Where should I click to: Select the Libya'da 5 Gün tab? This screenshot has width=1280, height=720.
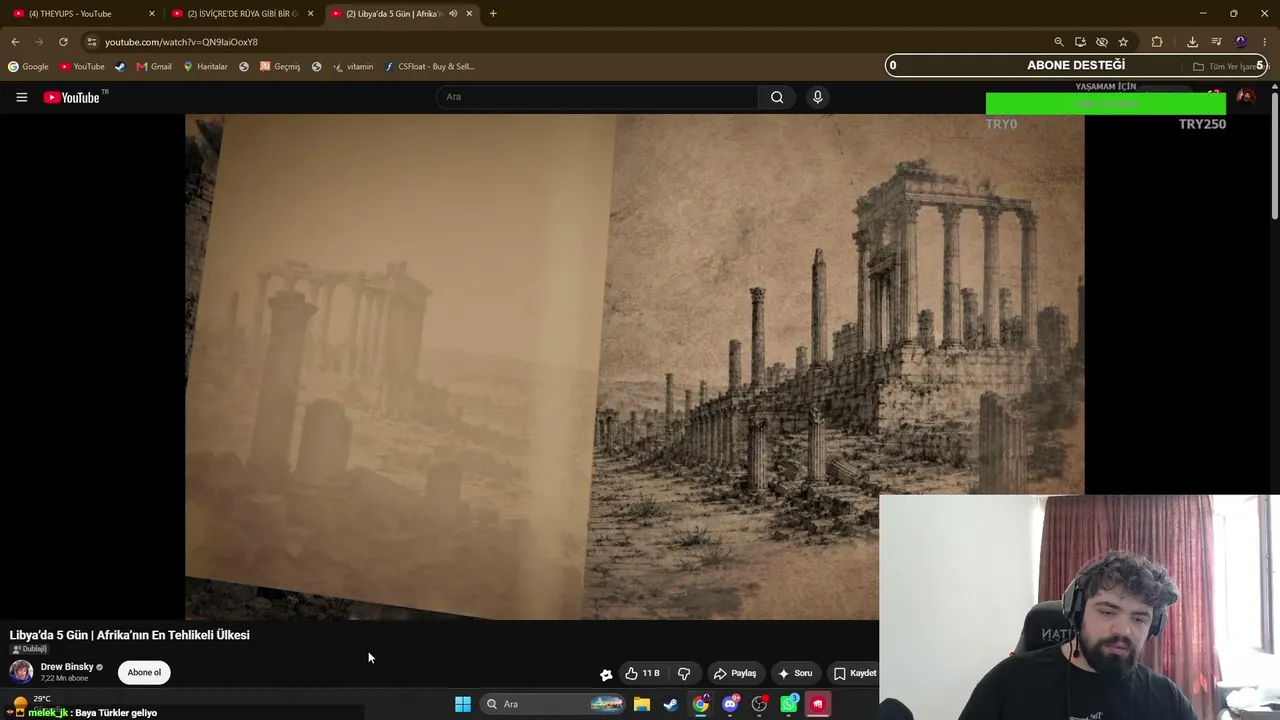392,14
